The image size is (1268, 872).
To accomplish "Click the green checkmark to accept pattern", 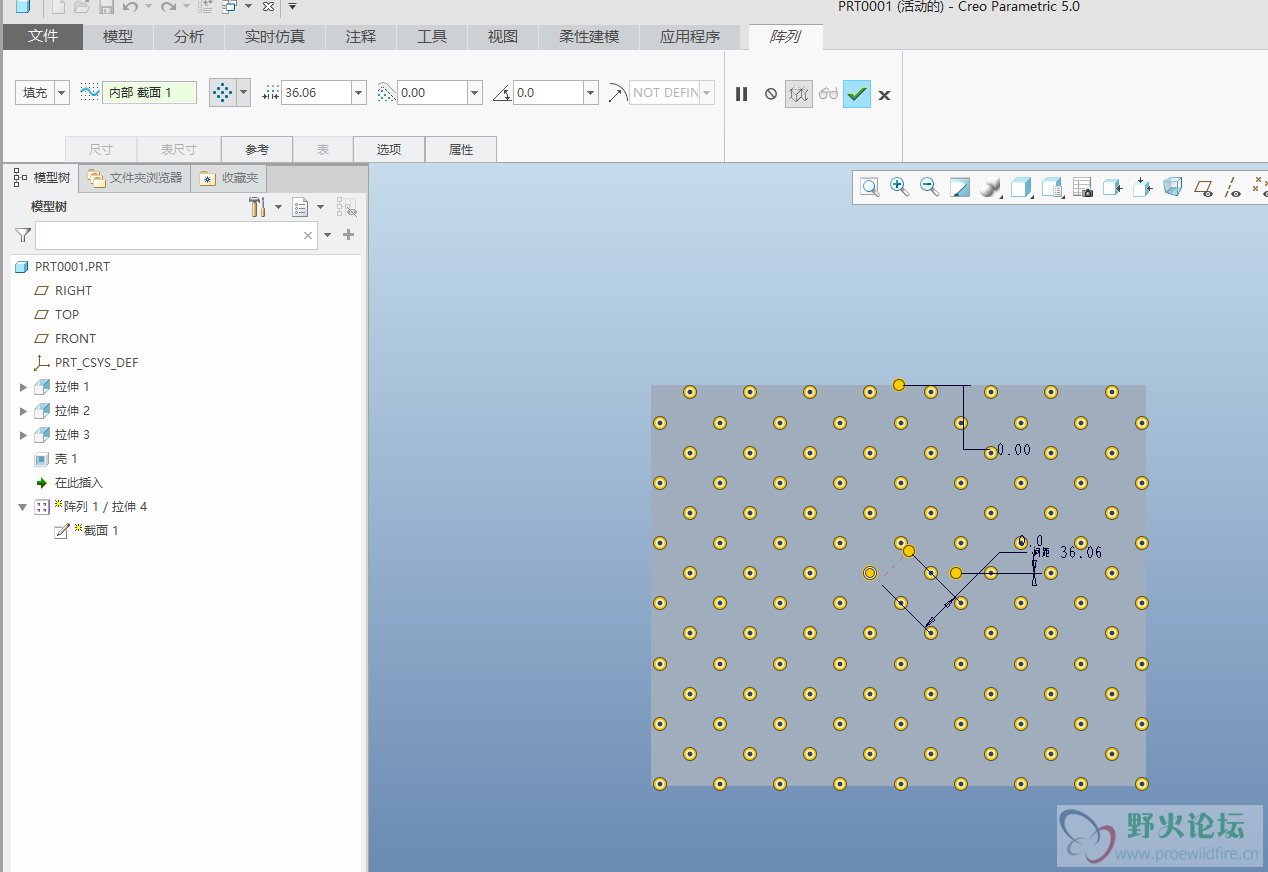I will 857,94.
